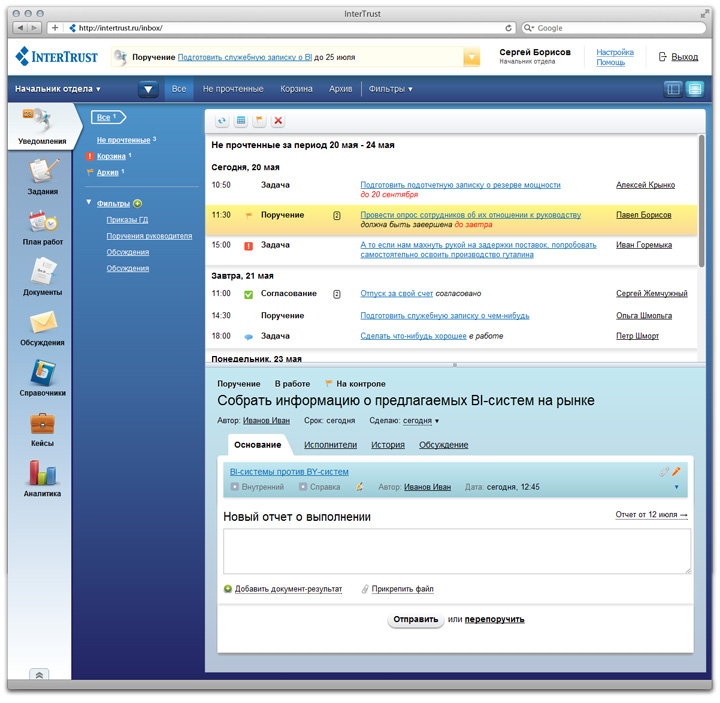This screenshot has height=703, width=720.
Task: Switch to the Исполнители tab
Action: point(330,445)
